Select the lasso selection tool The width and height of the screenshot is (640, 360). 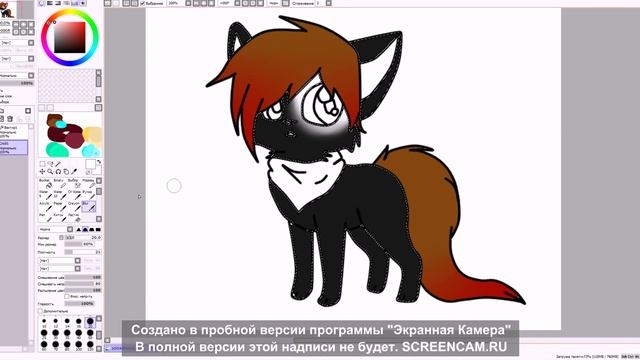point(50,164)
